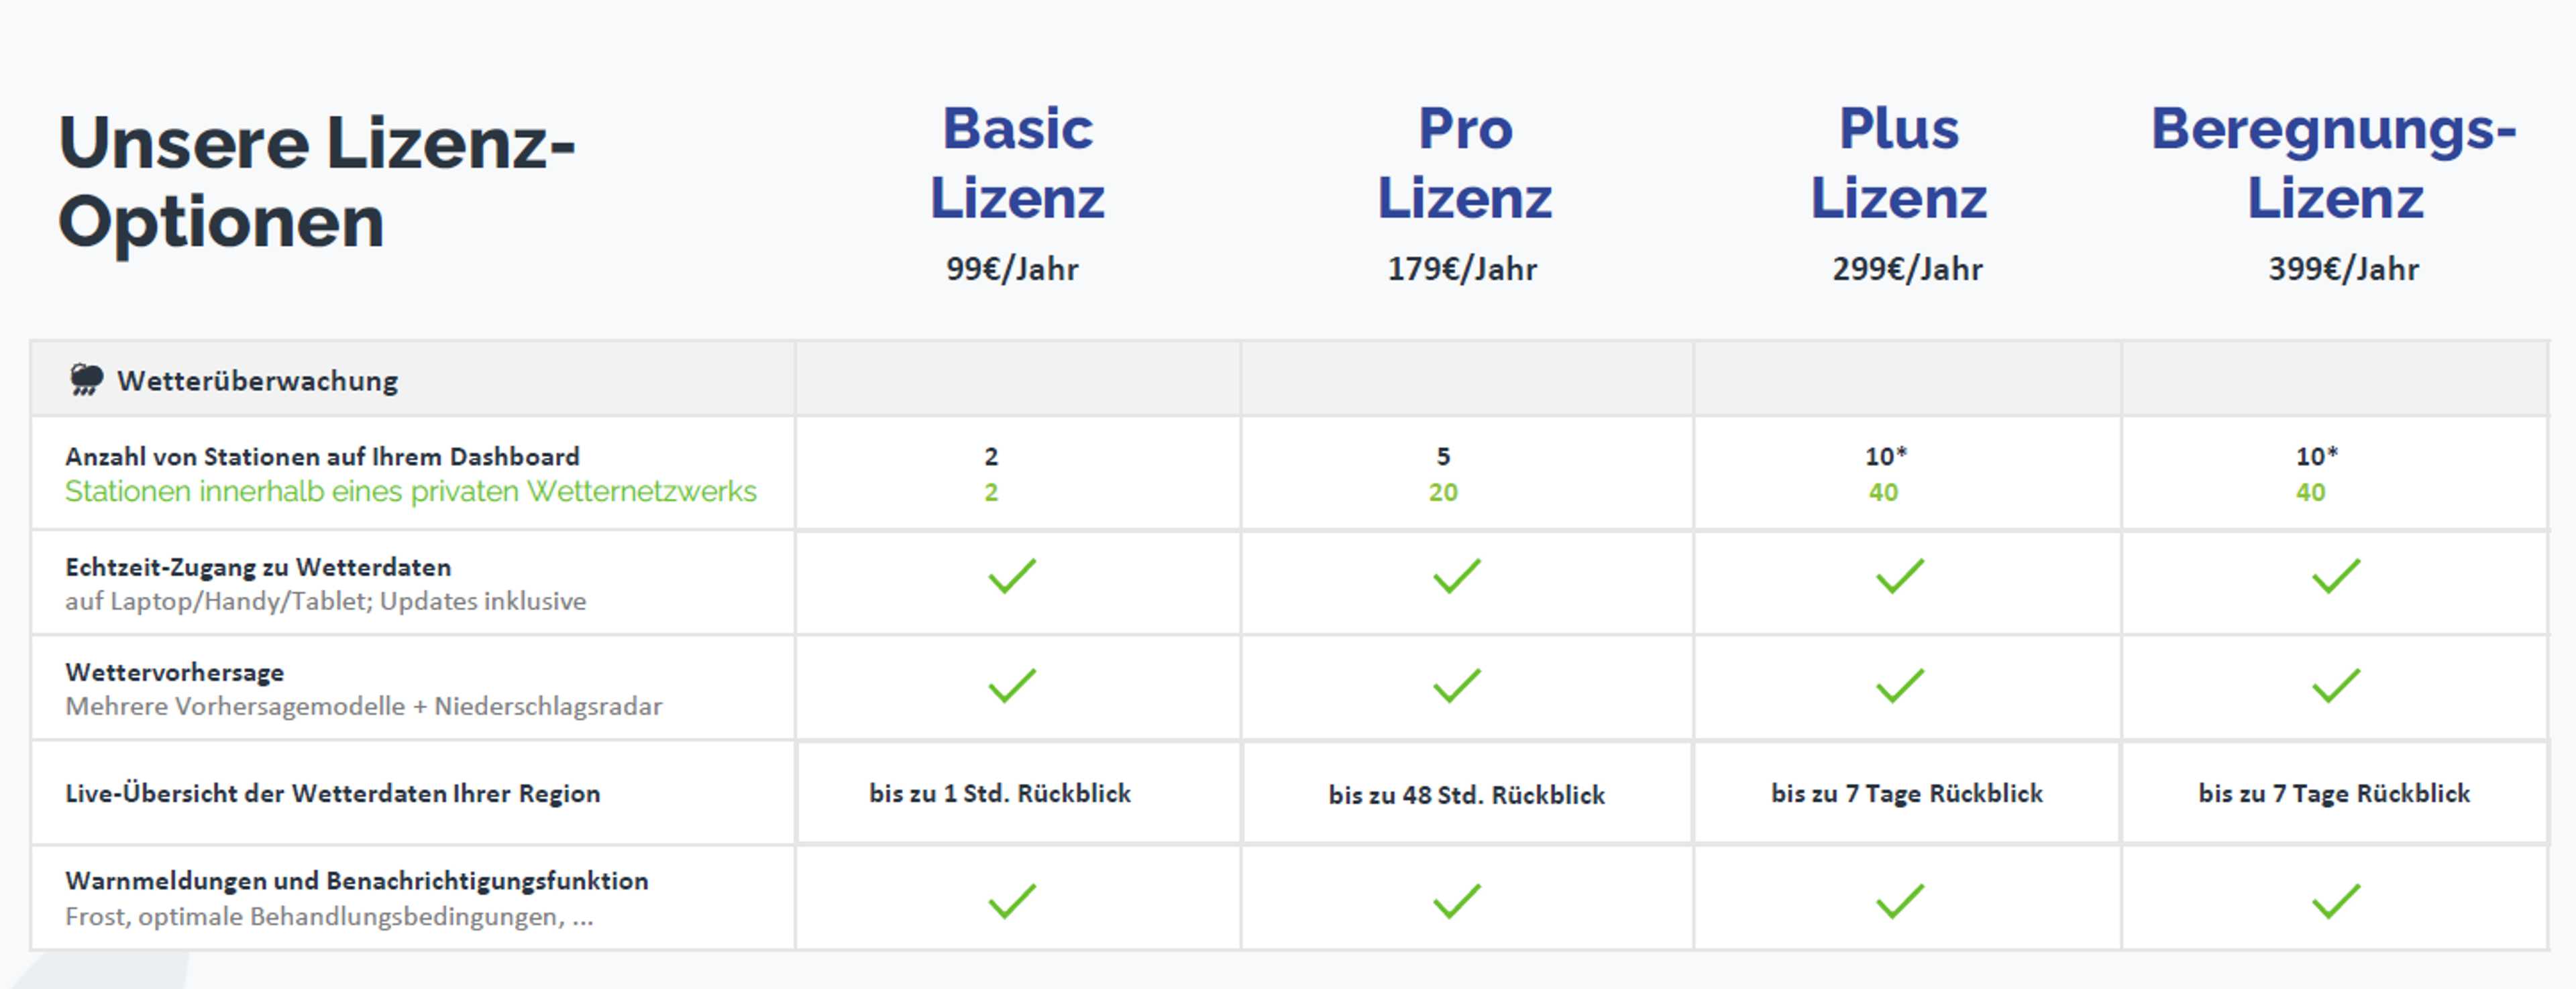Open the Beregnungs-Lizenz heading
2576x989 pixels.
(2334, 163)
